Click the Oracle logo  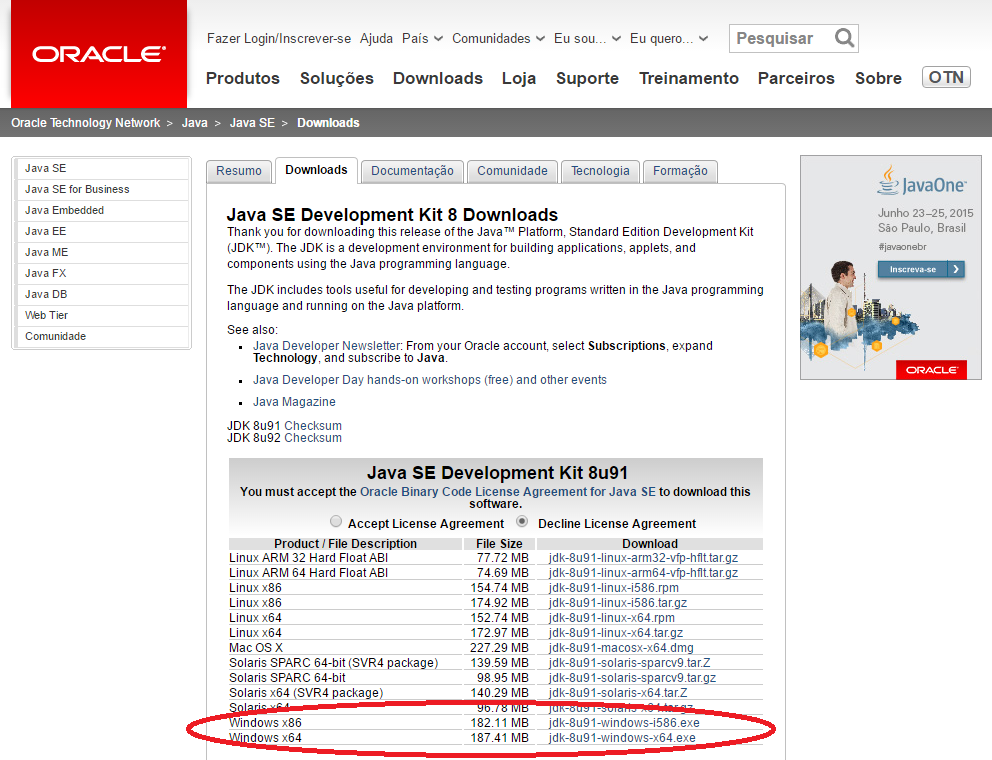pyautogui.click(x=99, y=54)
